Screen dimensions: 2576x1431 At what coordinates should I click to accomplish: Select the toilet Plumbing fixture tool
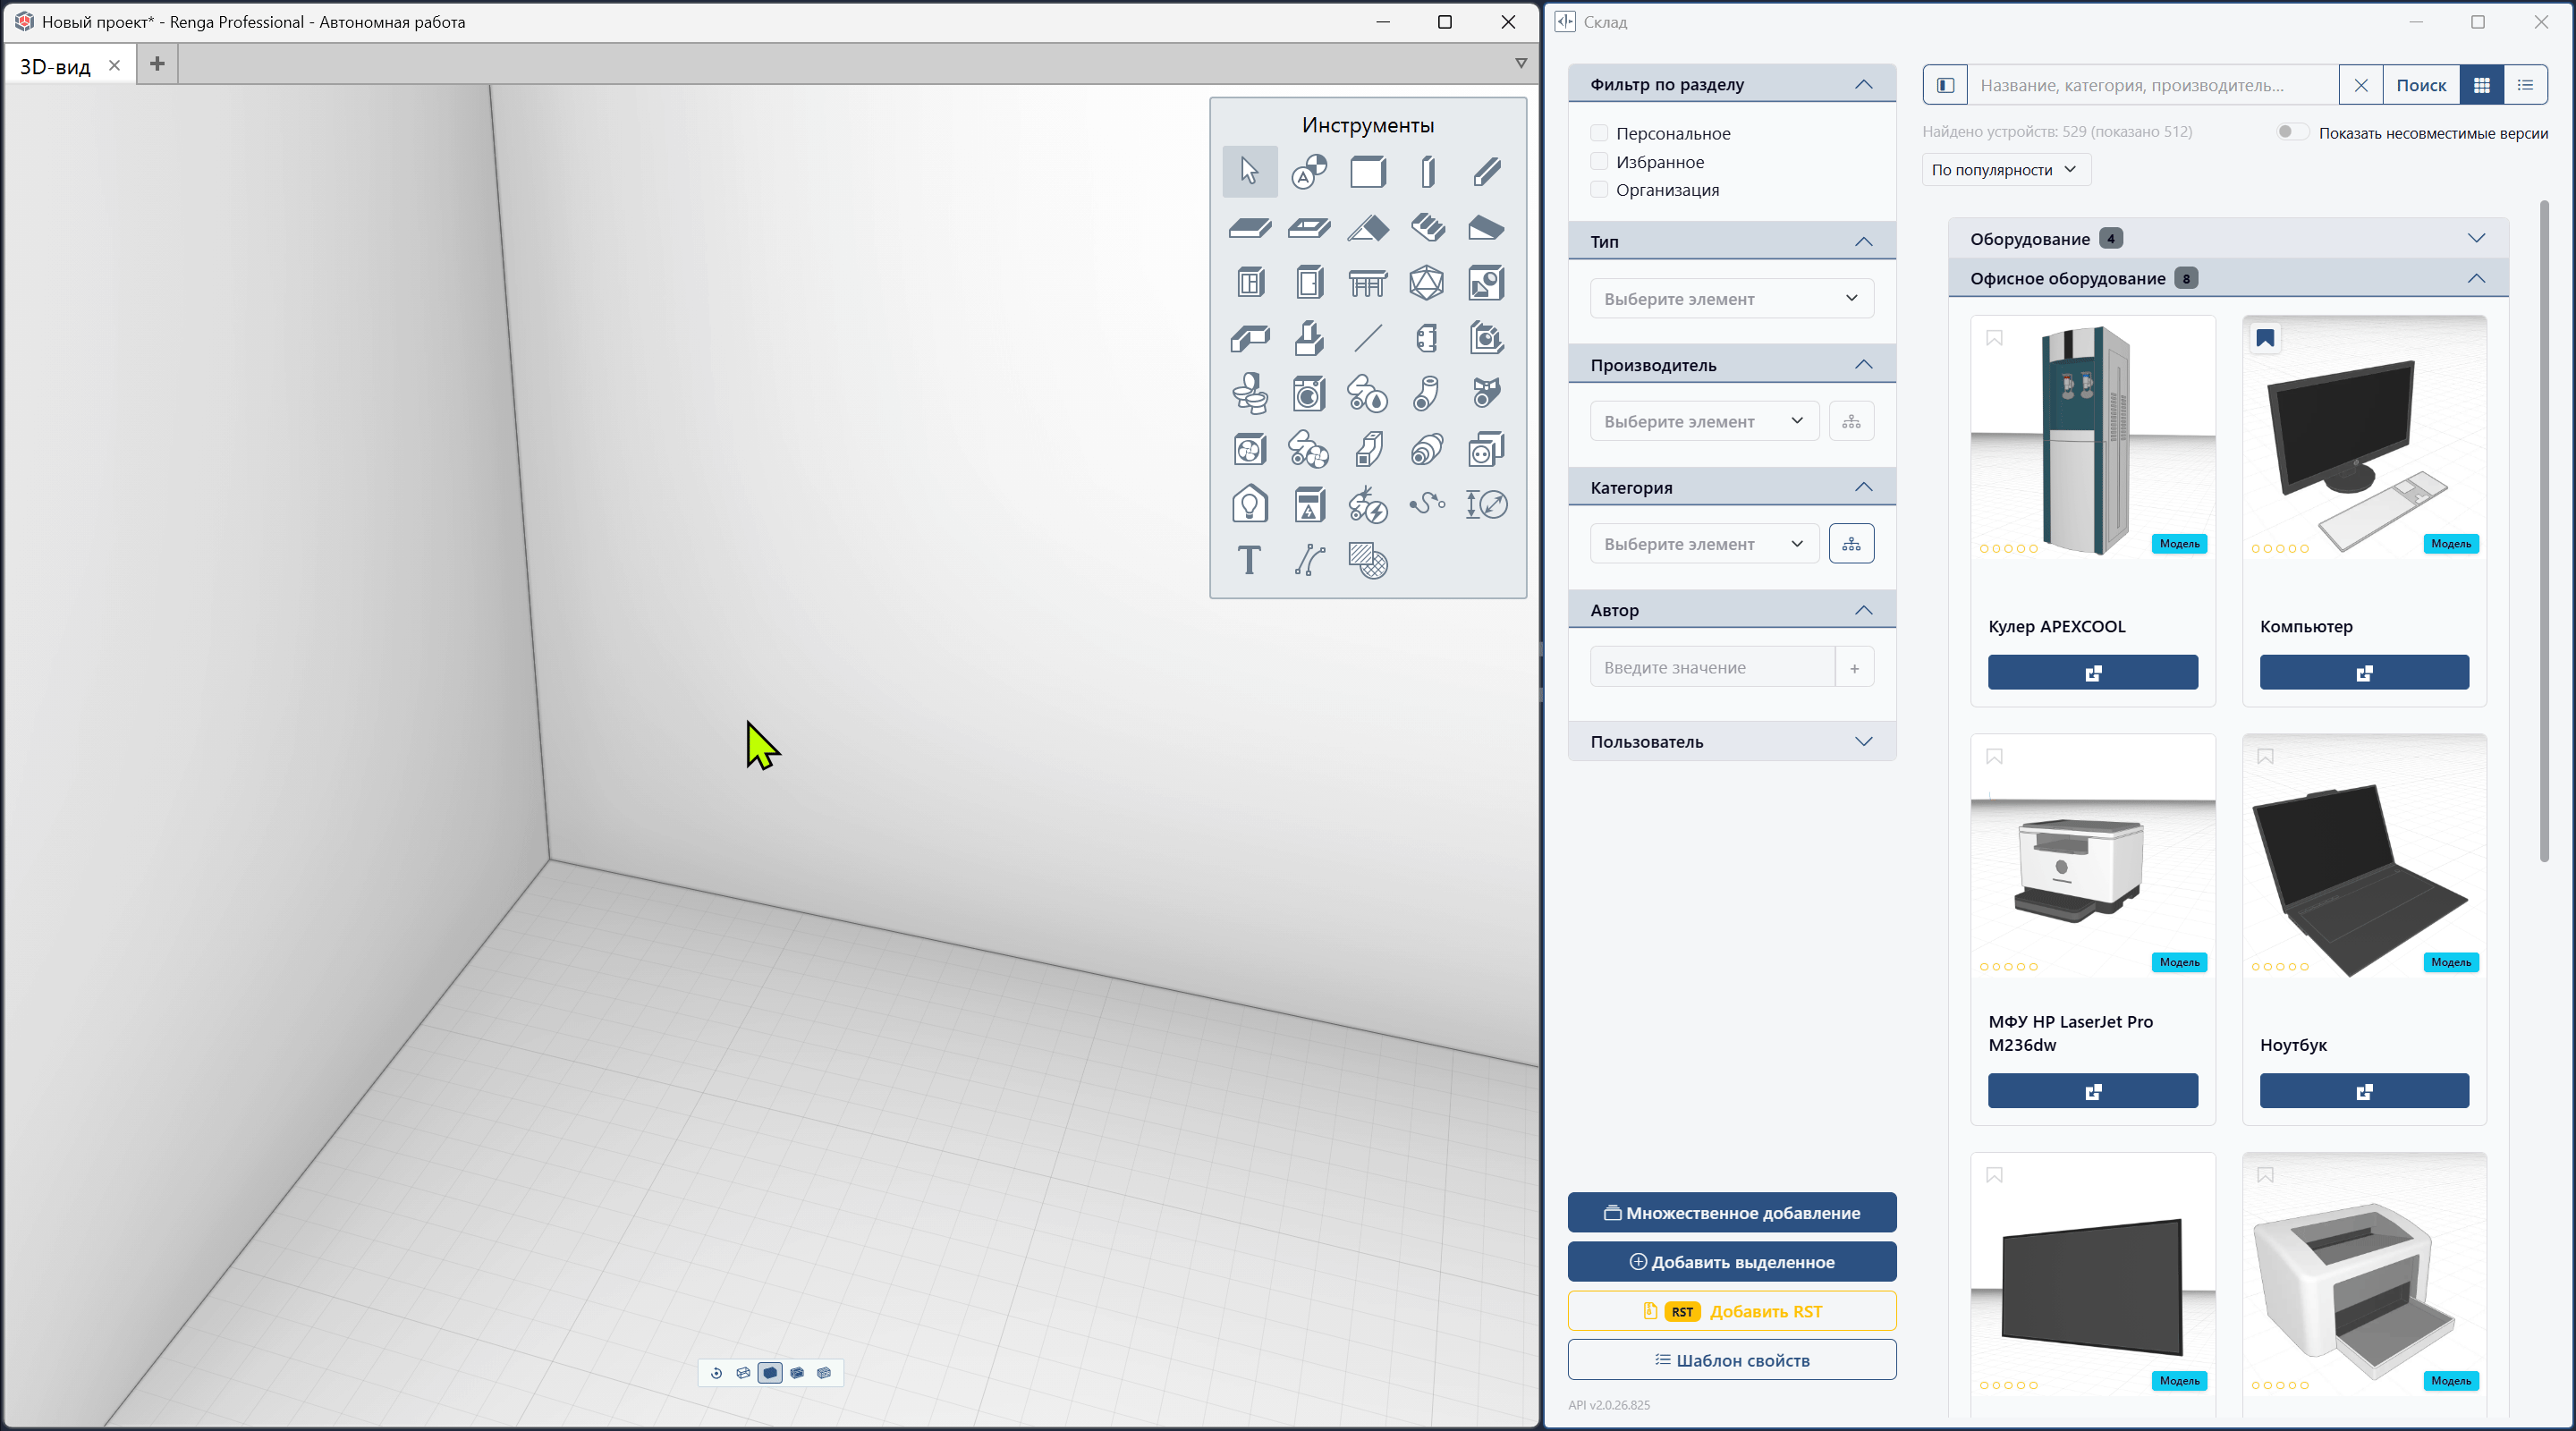(x=1250, y=394)
